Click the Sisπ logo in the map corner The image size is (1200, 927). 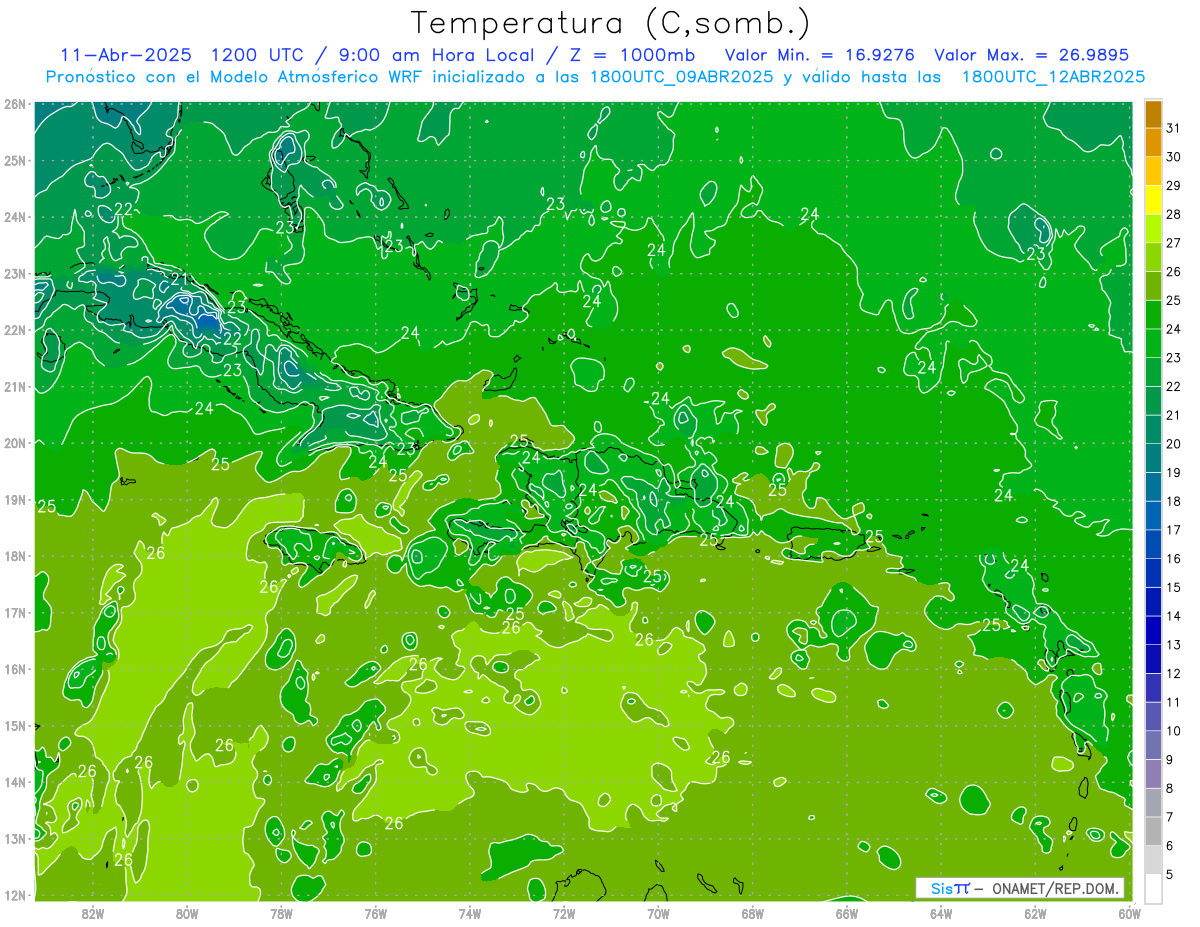tap(951, 888)
